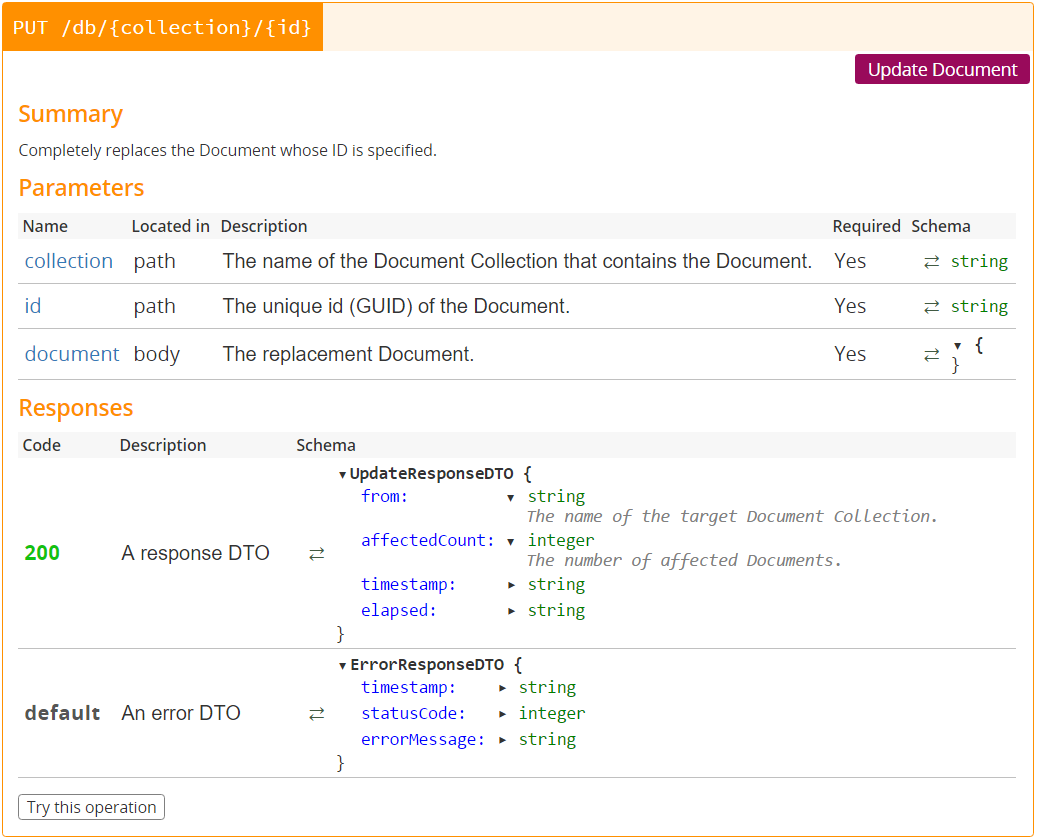This screenshot has width=1037, height=840.
Task: Click the Responses heading
Action: (x=76, y=408)
